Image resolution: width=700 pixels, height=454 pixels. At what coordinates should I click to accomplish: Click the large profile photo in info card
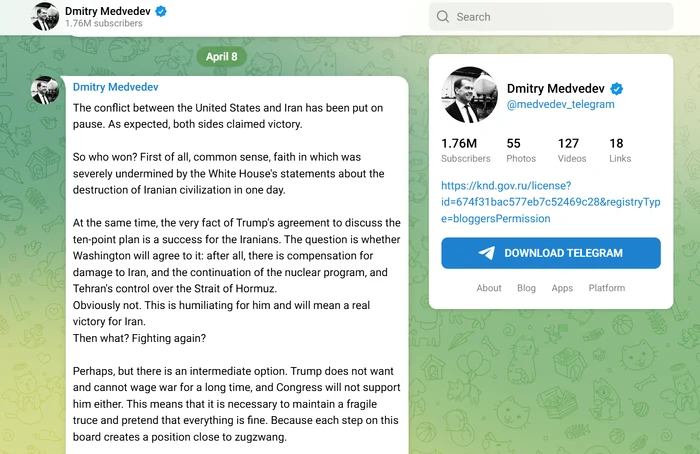pyautogui.click(x=470, y=95)
